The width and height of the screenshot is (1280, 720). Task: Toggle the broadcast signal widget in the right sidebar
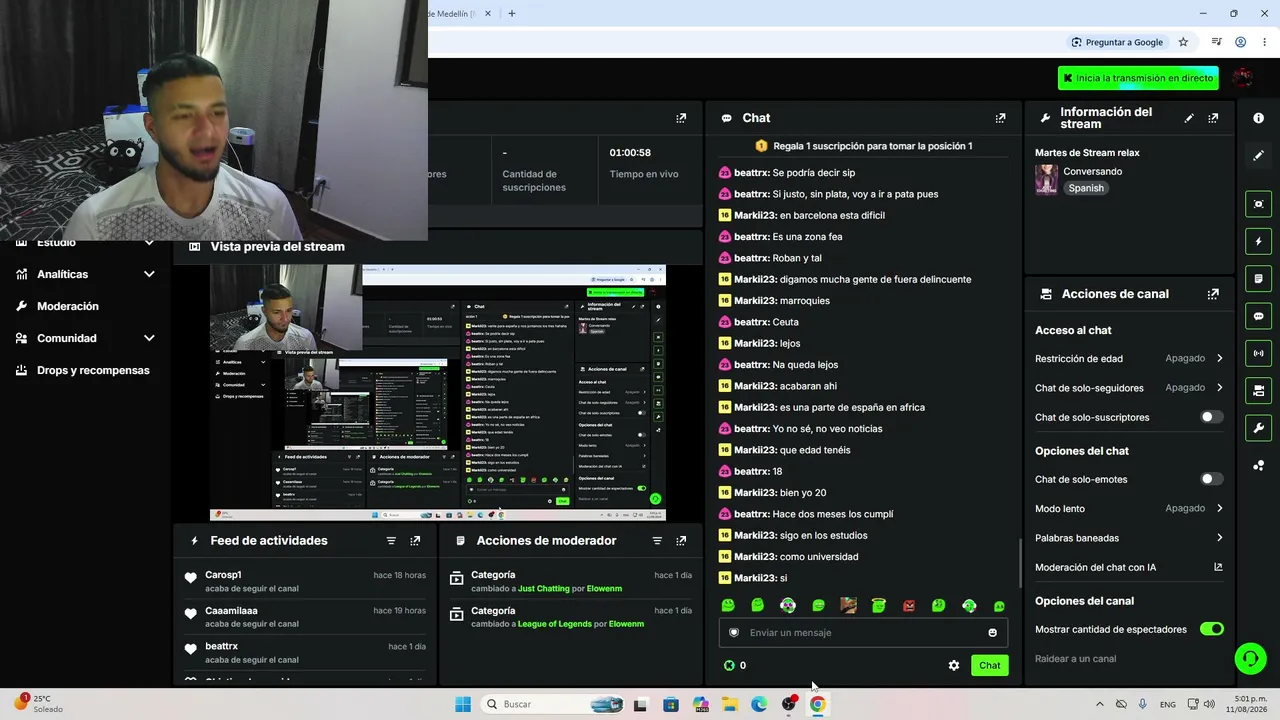tap(1258, 353)
